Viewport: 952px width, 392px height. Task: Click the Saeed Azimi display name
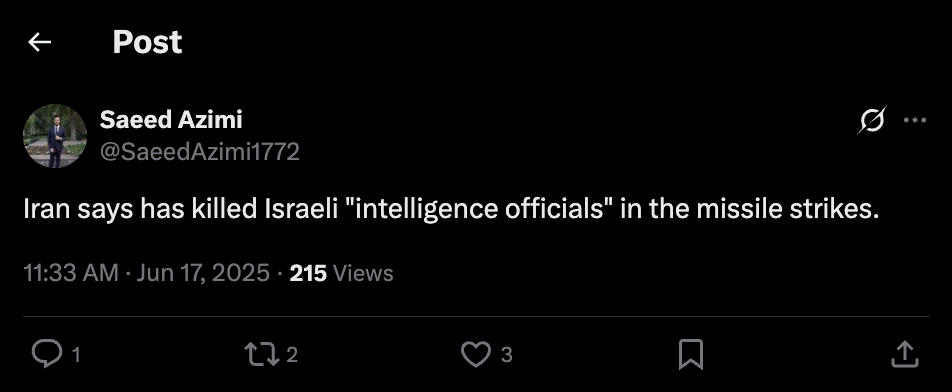point(171,120)
